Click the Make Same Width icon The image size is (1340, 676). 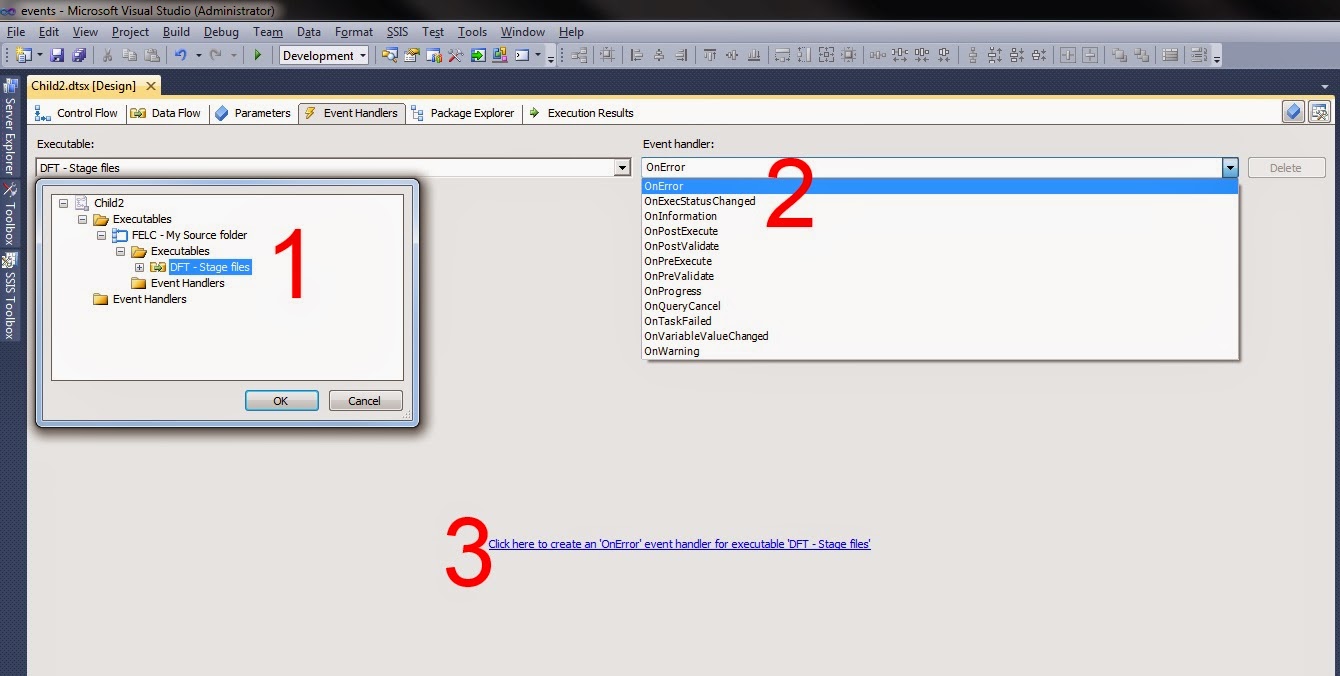[x=782, y=55]
